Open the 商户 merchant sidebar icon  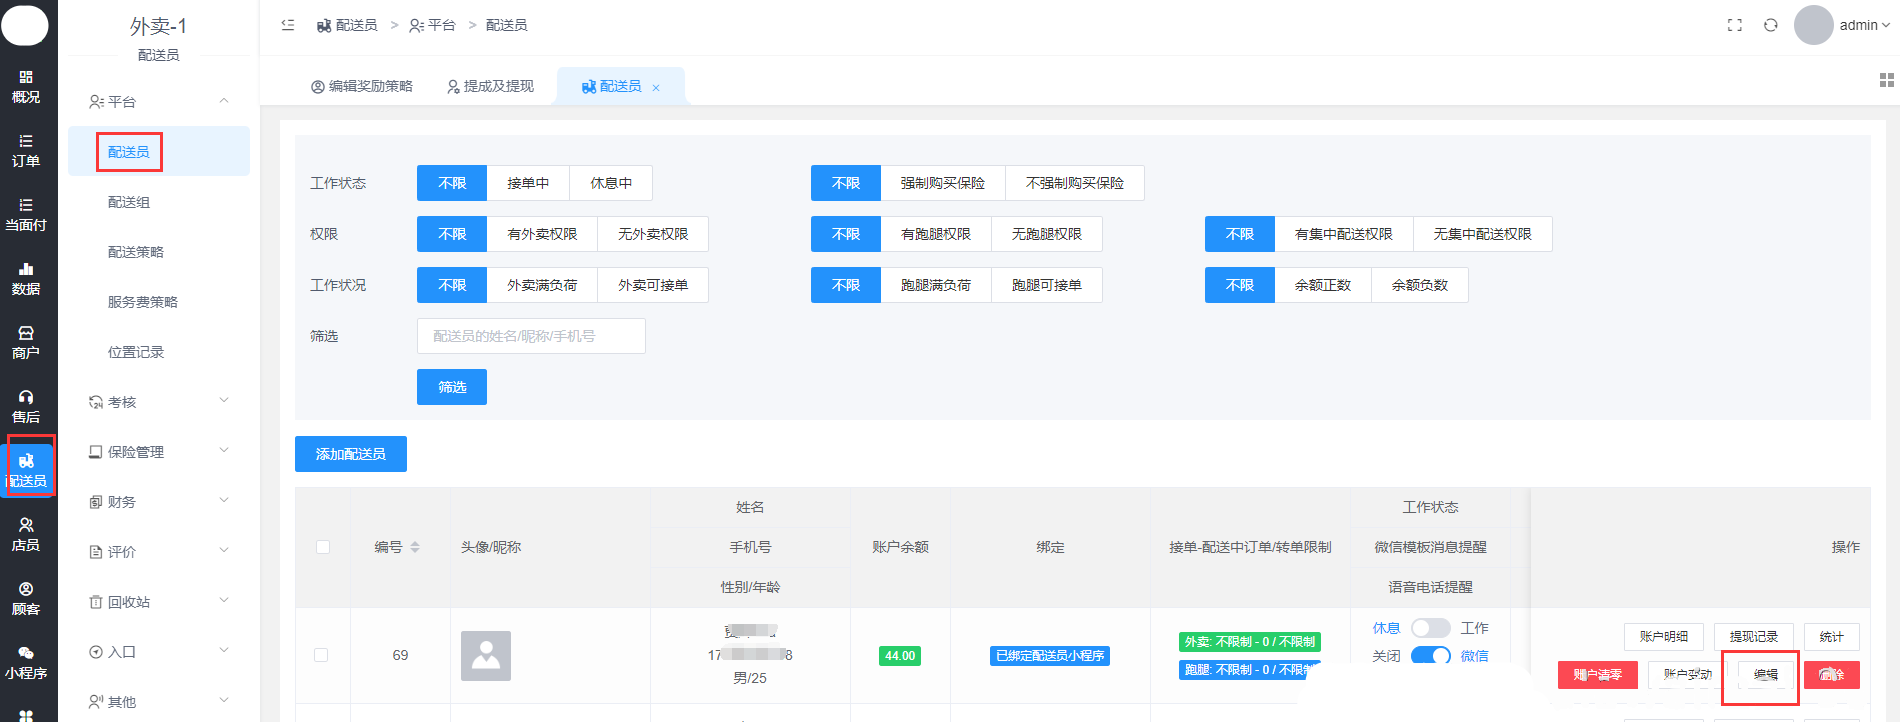pyautogui.click(x=26, y=343)
